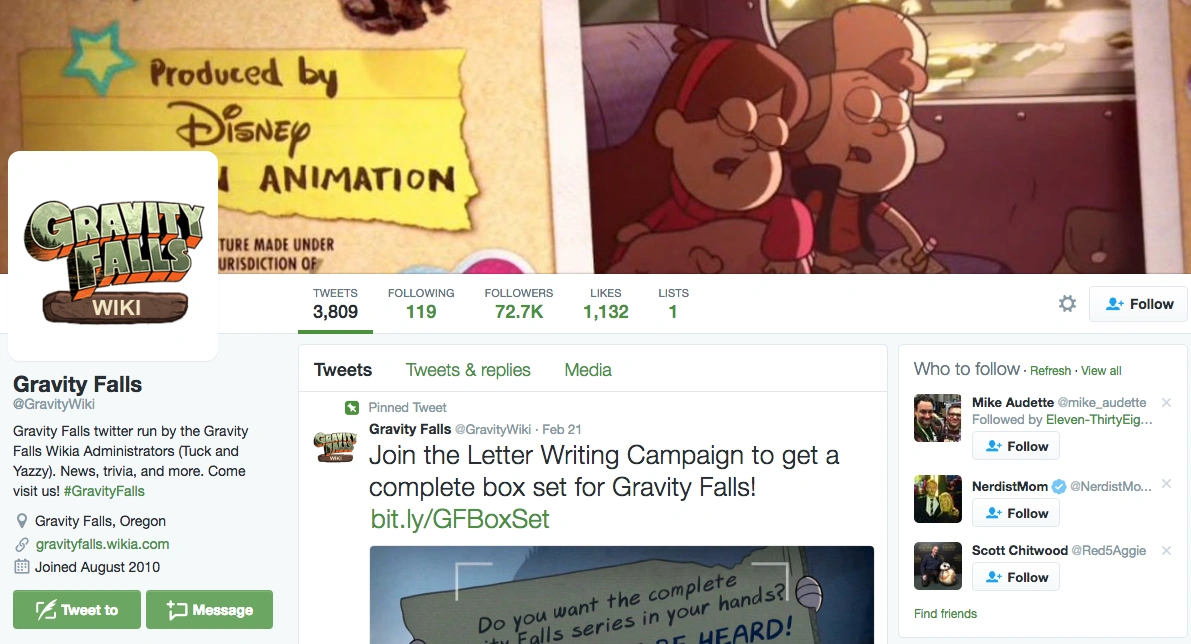Dismiss Mike Audette suggestion with X

point(1167,402)
